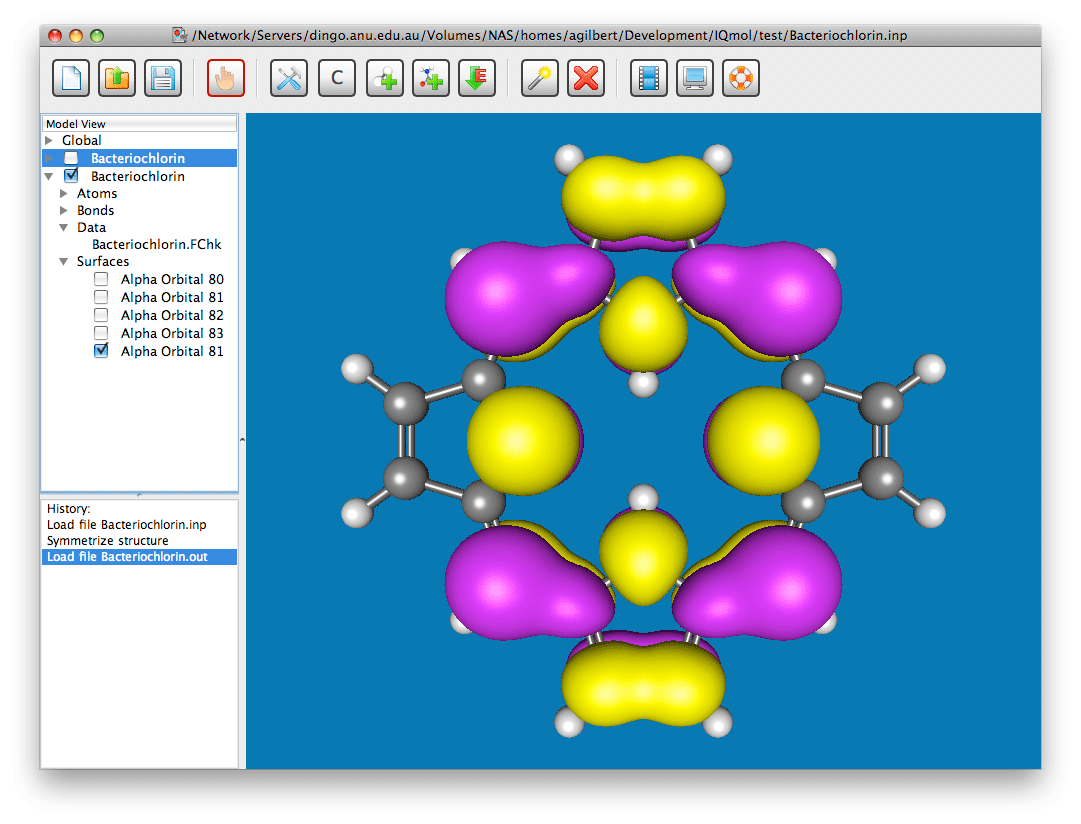Image resolution: width=1081 pixels, height=824 pixels.
Task: Toggle fullscreen with the monitor icon
Action: (695, 78)
